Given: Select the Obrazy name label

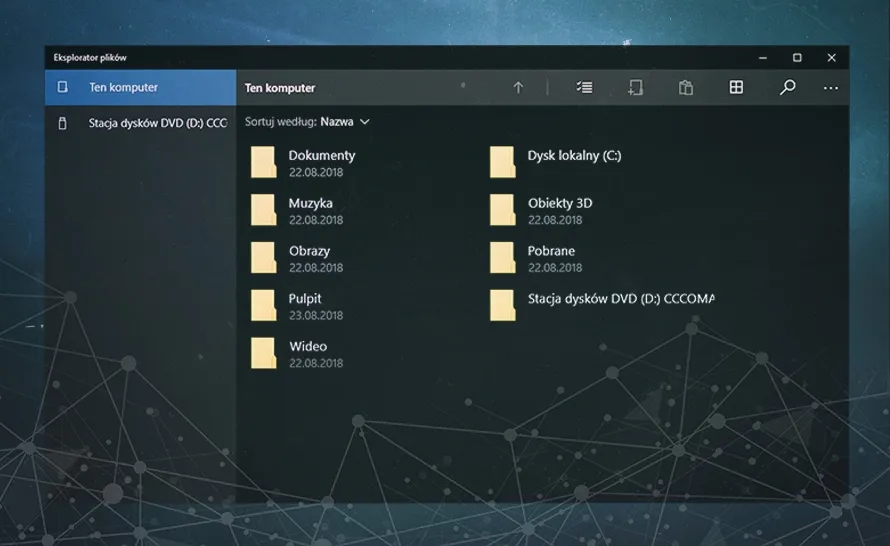Looking at the screenshot, I should [309, 251].
